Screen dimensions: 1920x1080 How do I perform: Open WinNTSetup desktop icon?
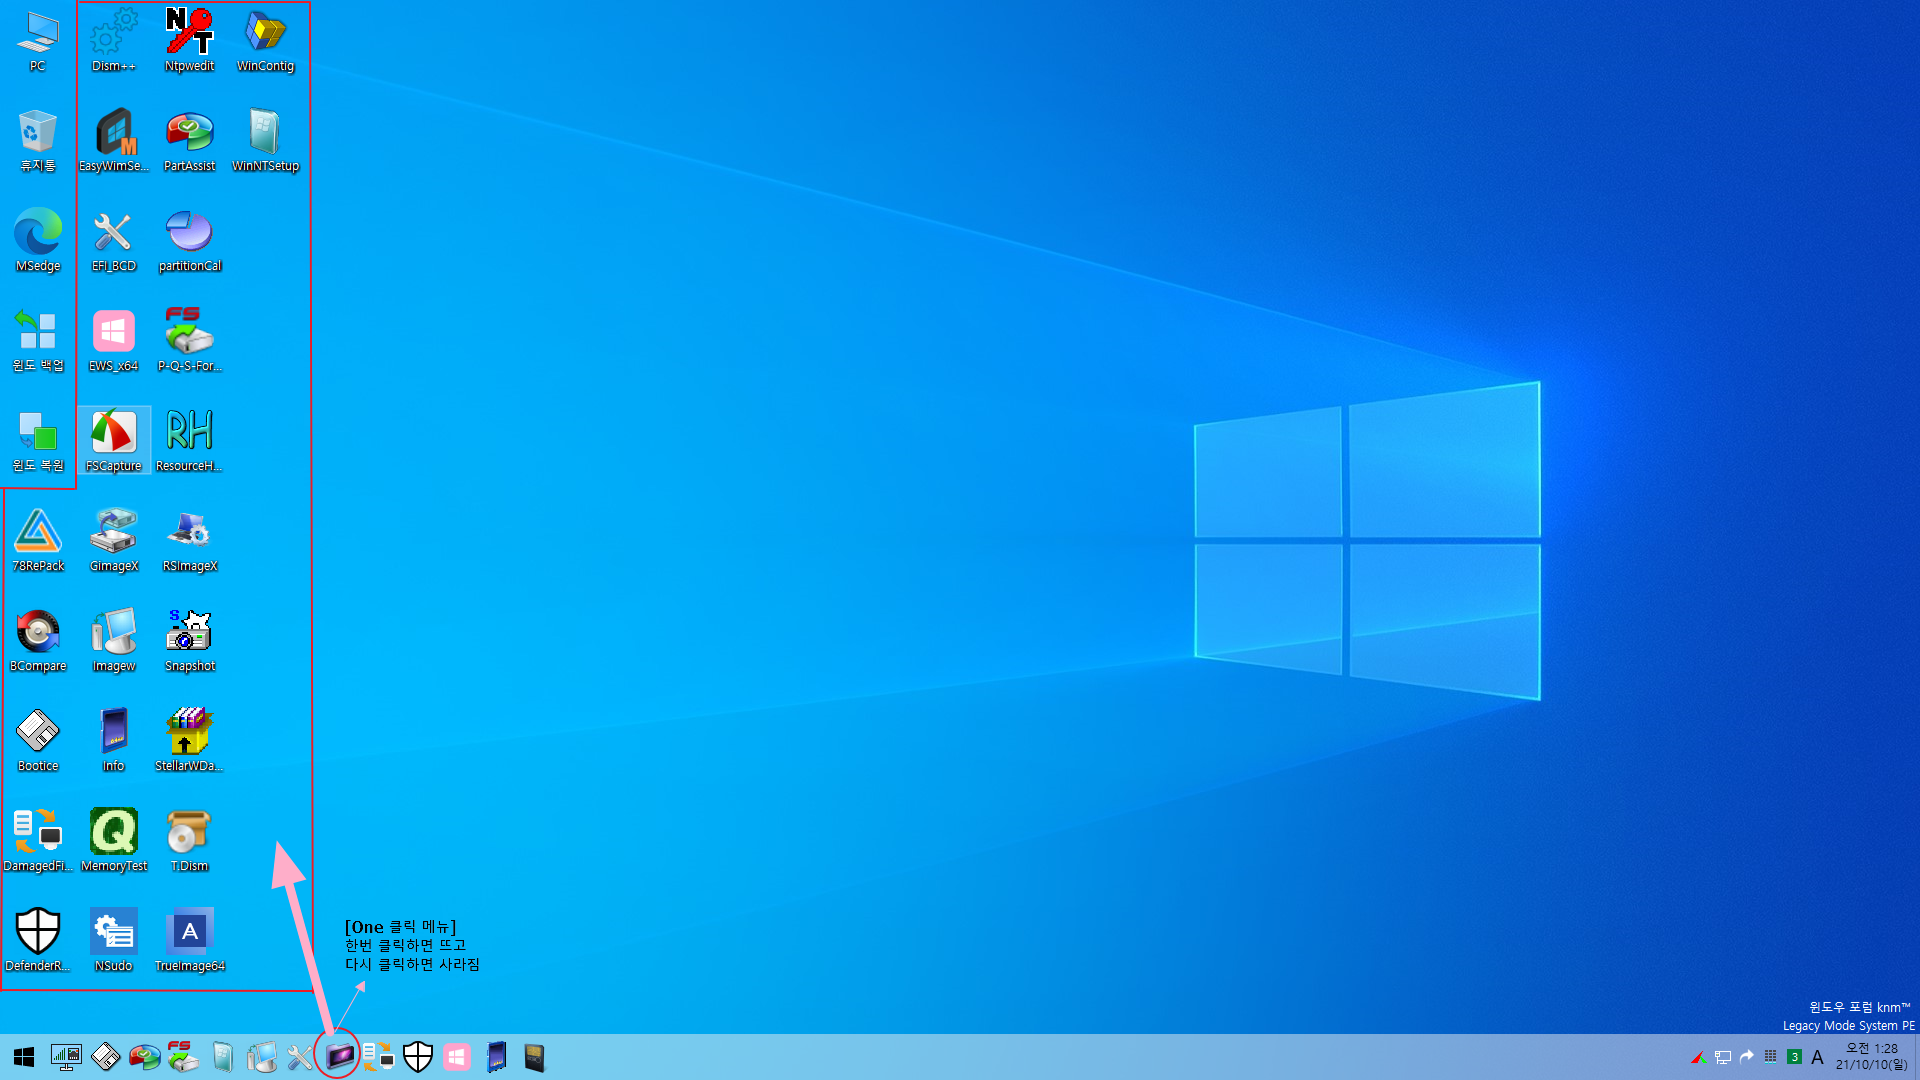[266, 141]
